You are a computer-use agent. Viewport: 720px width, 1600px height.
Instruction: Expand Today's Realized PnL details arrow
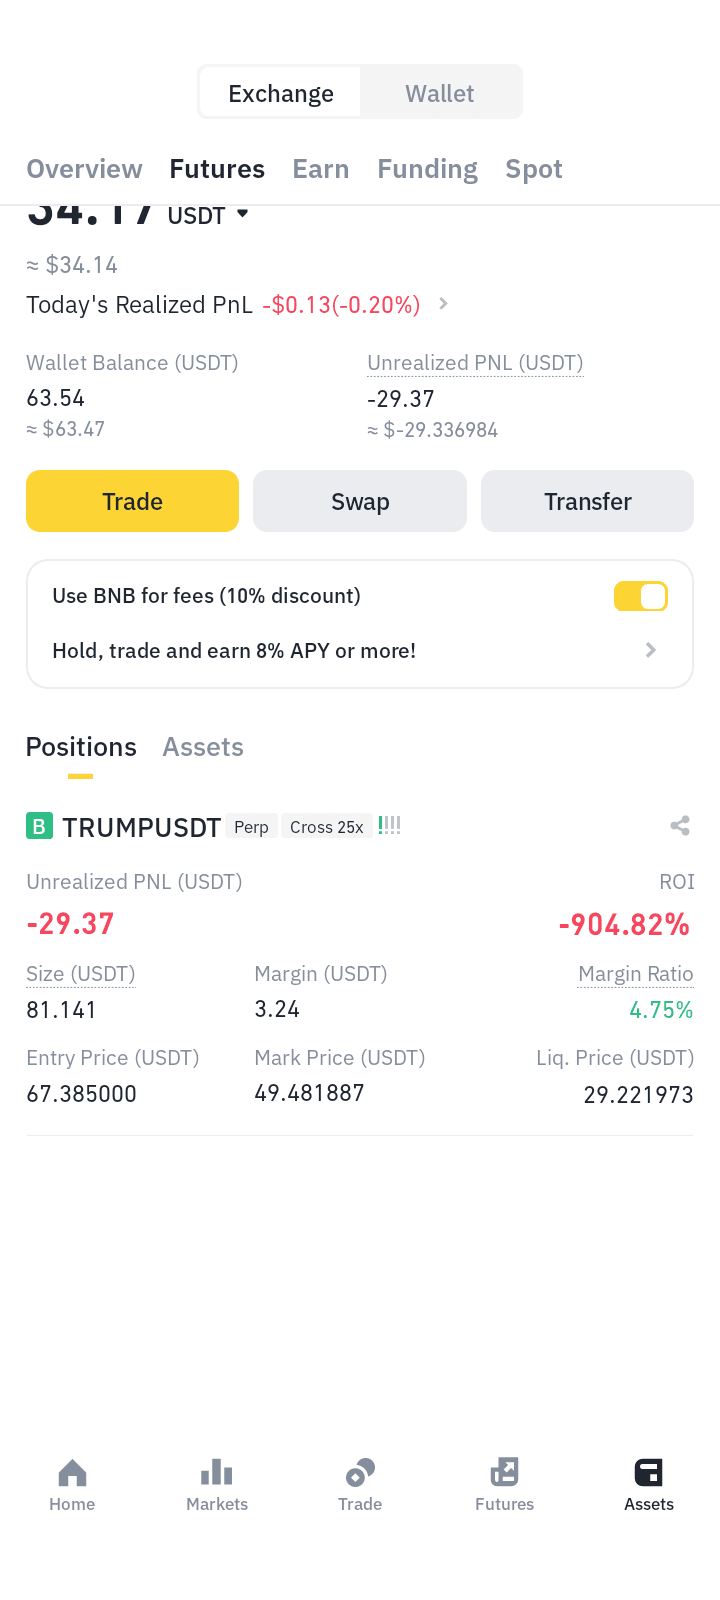pyautogui.click(x=444, y=303)
